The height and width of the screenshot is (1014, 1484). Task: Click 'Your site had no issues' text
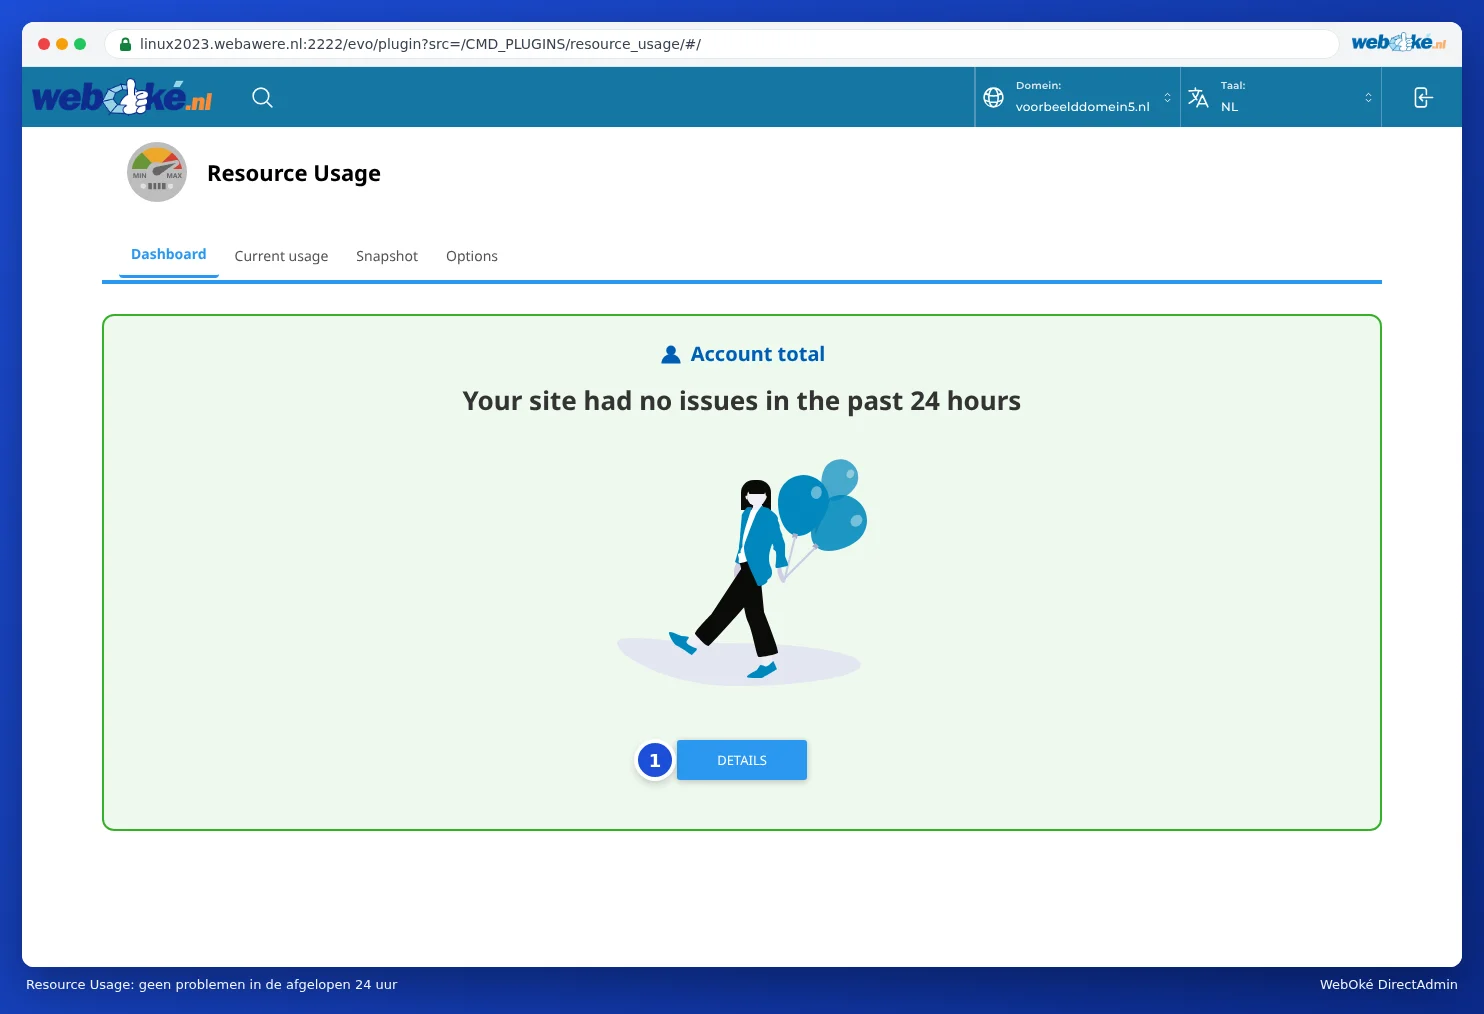(x=741, y=401)
